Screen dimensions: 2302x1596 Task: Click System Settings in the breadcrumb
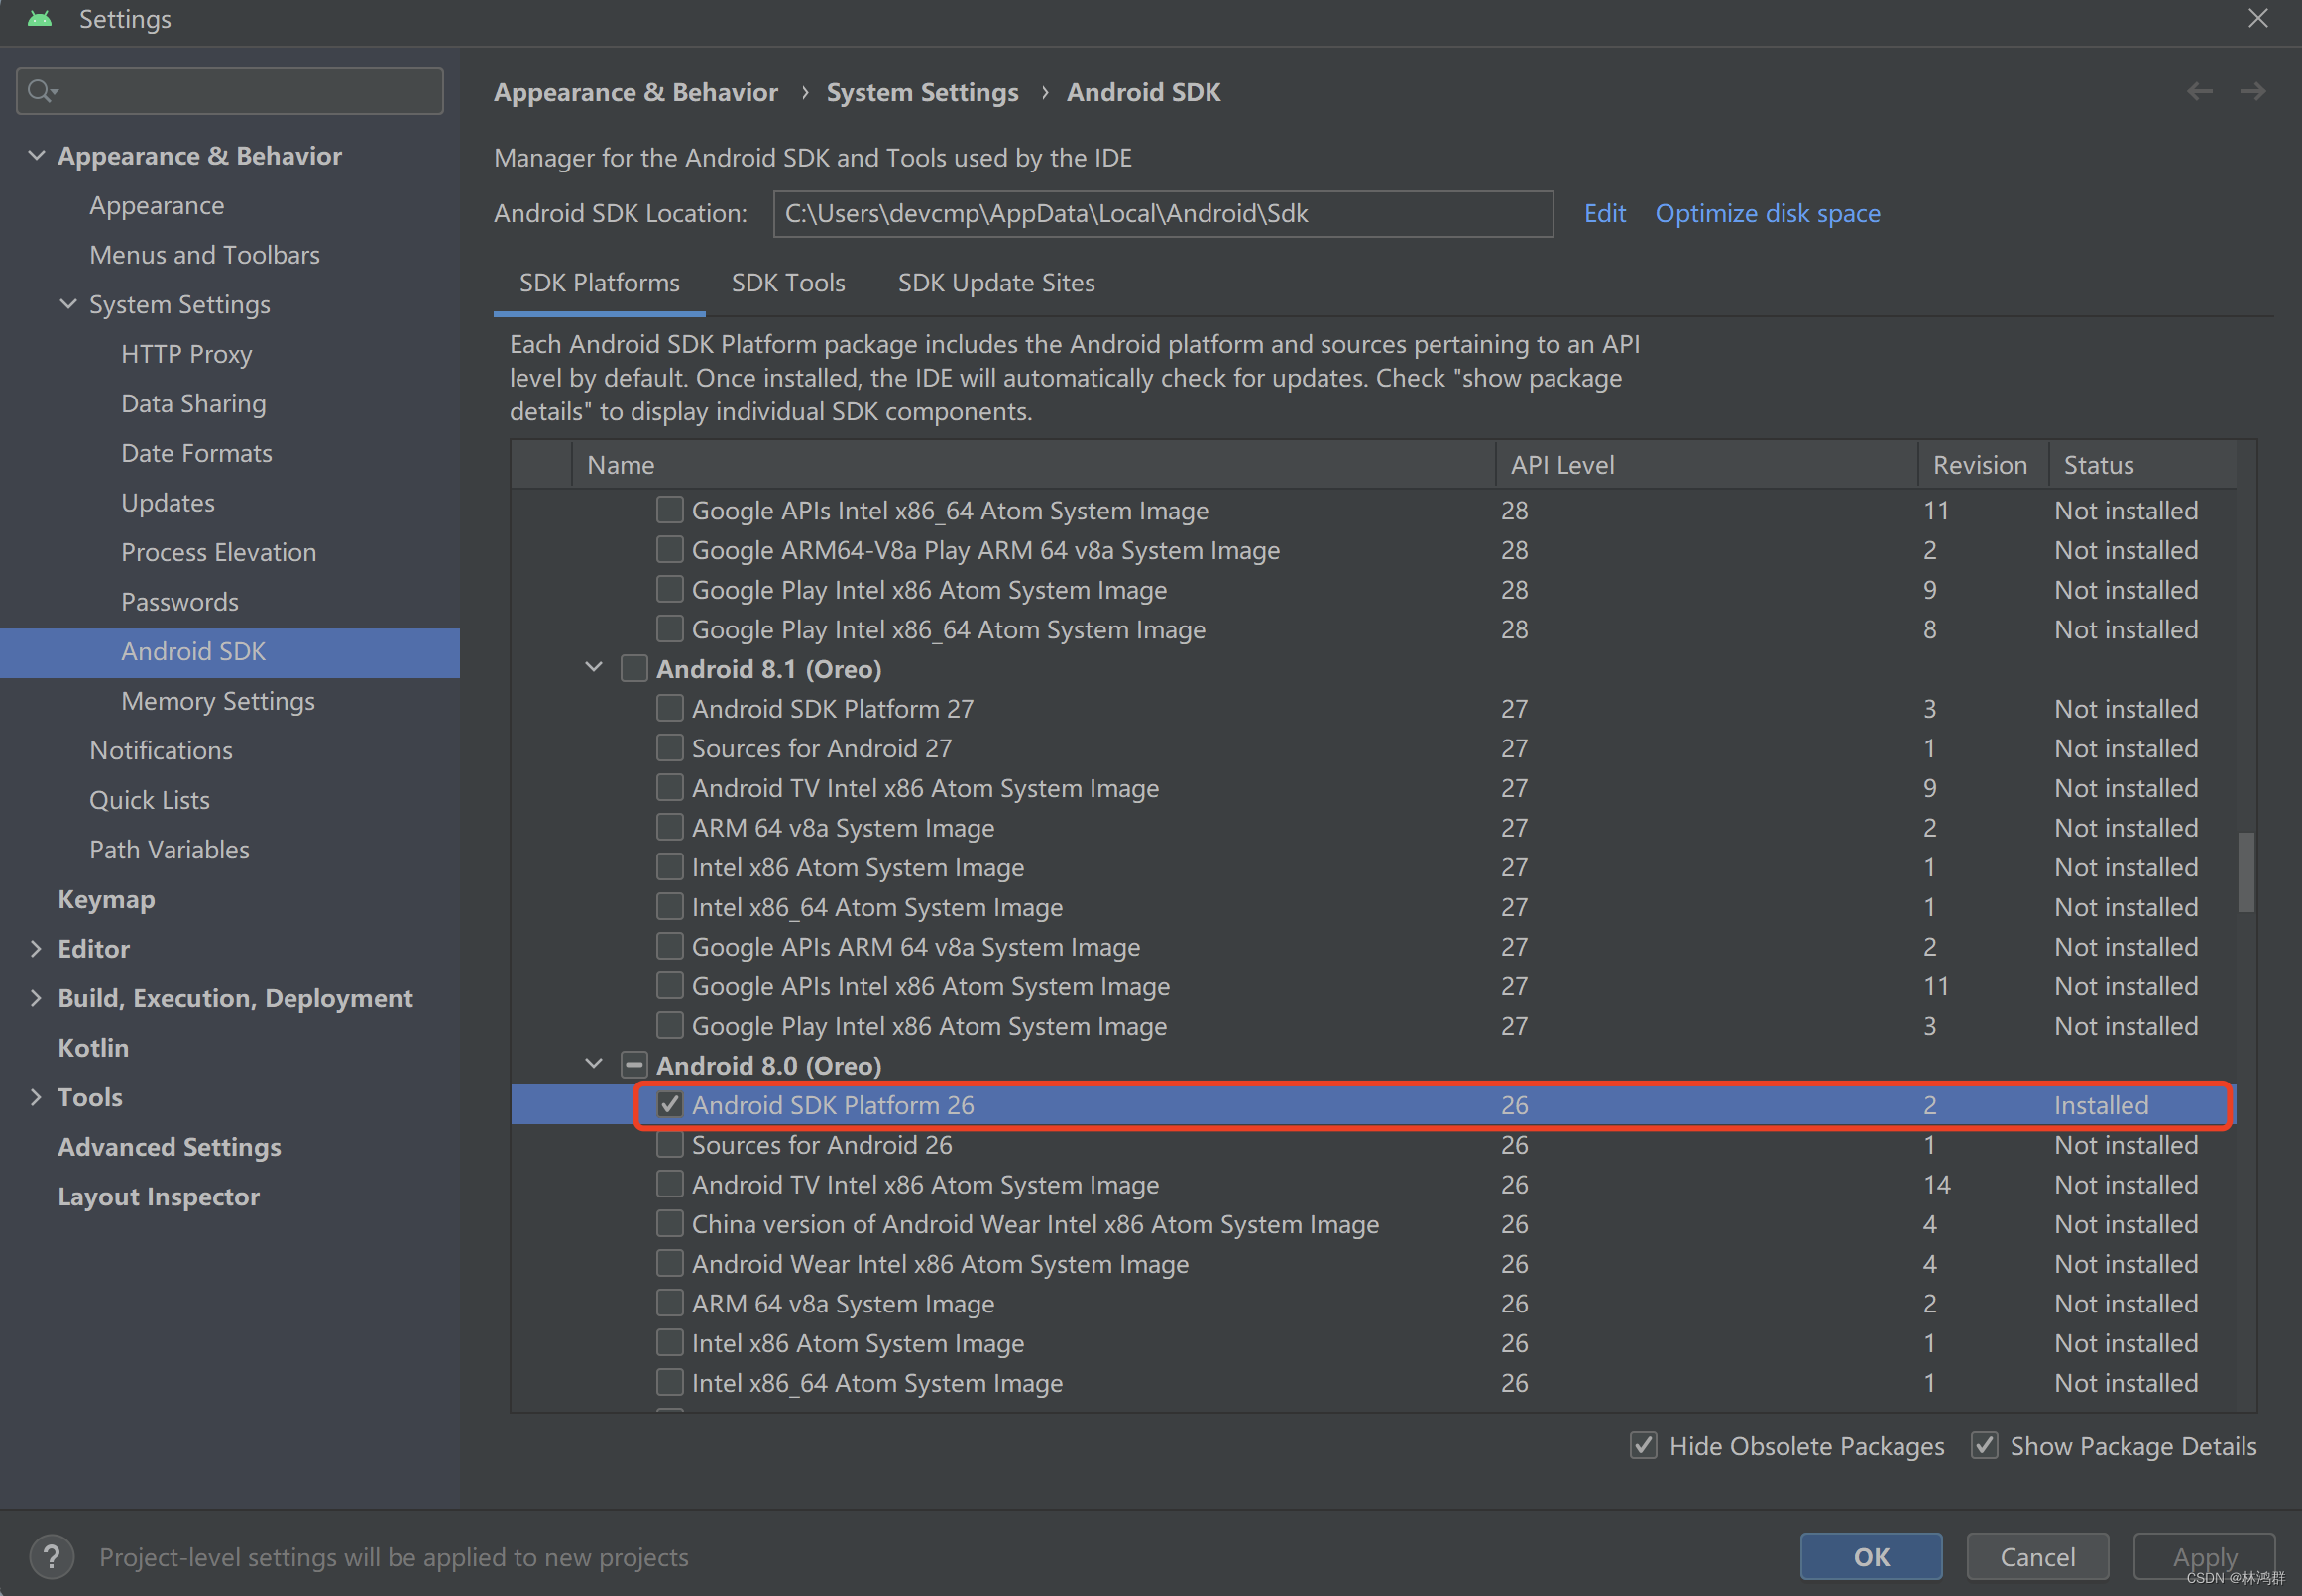click(922, 92)
